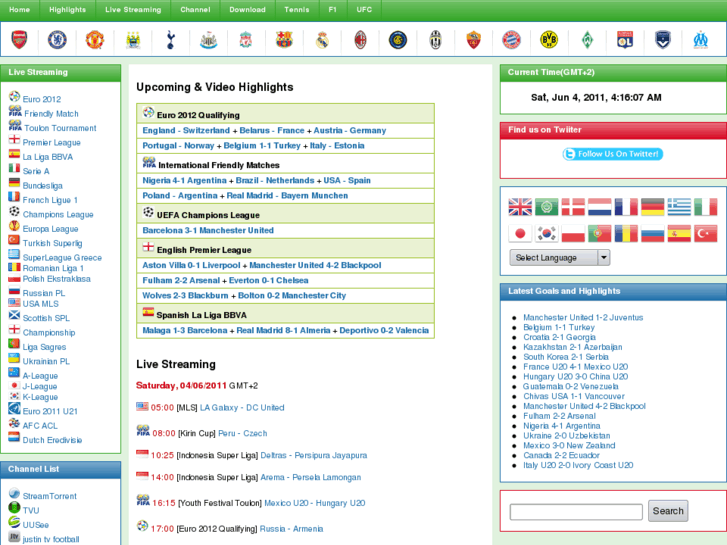Open the UFC navigation item
The height and width of the screenshot is (545, 727).
pyautogui.click(x=364, y=9)
